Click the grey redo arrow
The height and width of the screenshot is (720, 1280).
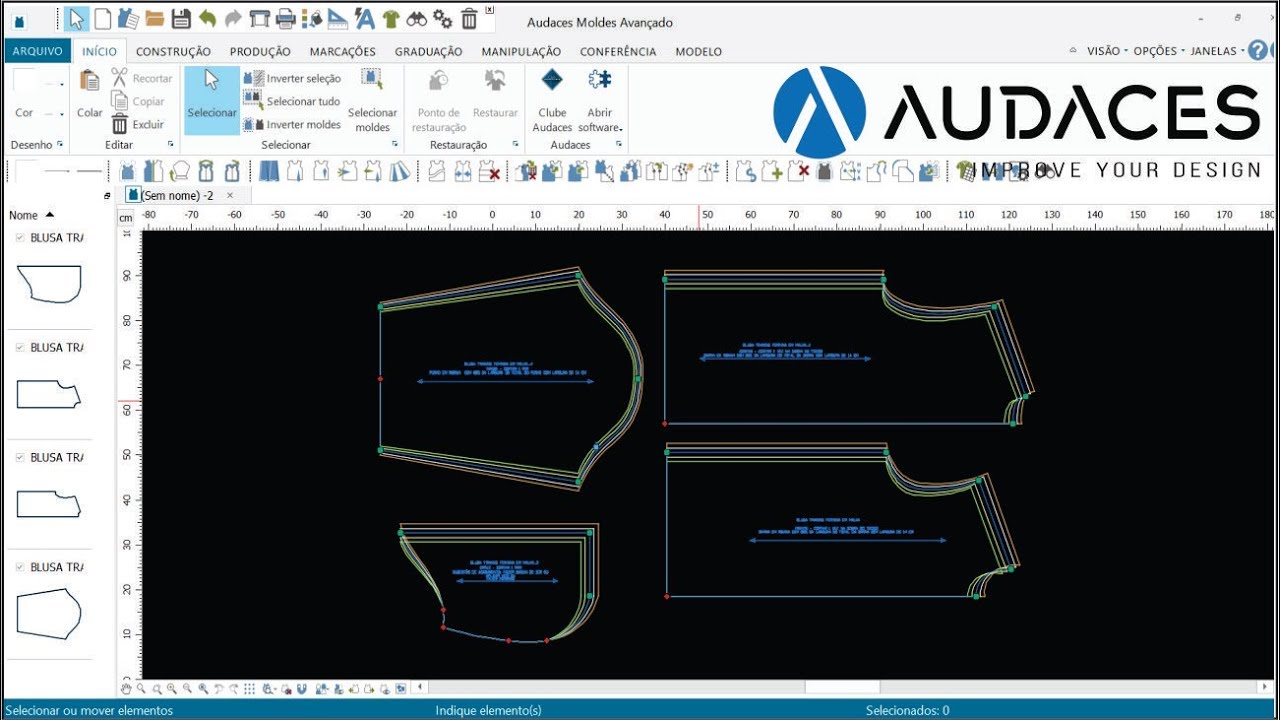click(233, 18)
